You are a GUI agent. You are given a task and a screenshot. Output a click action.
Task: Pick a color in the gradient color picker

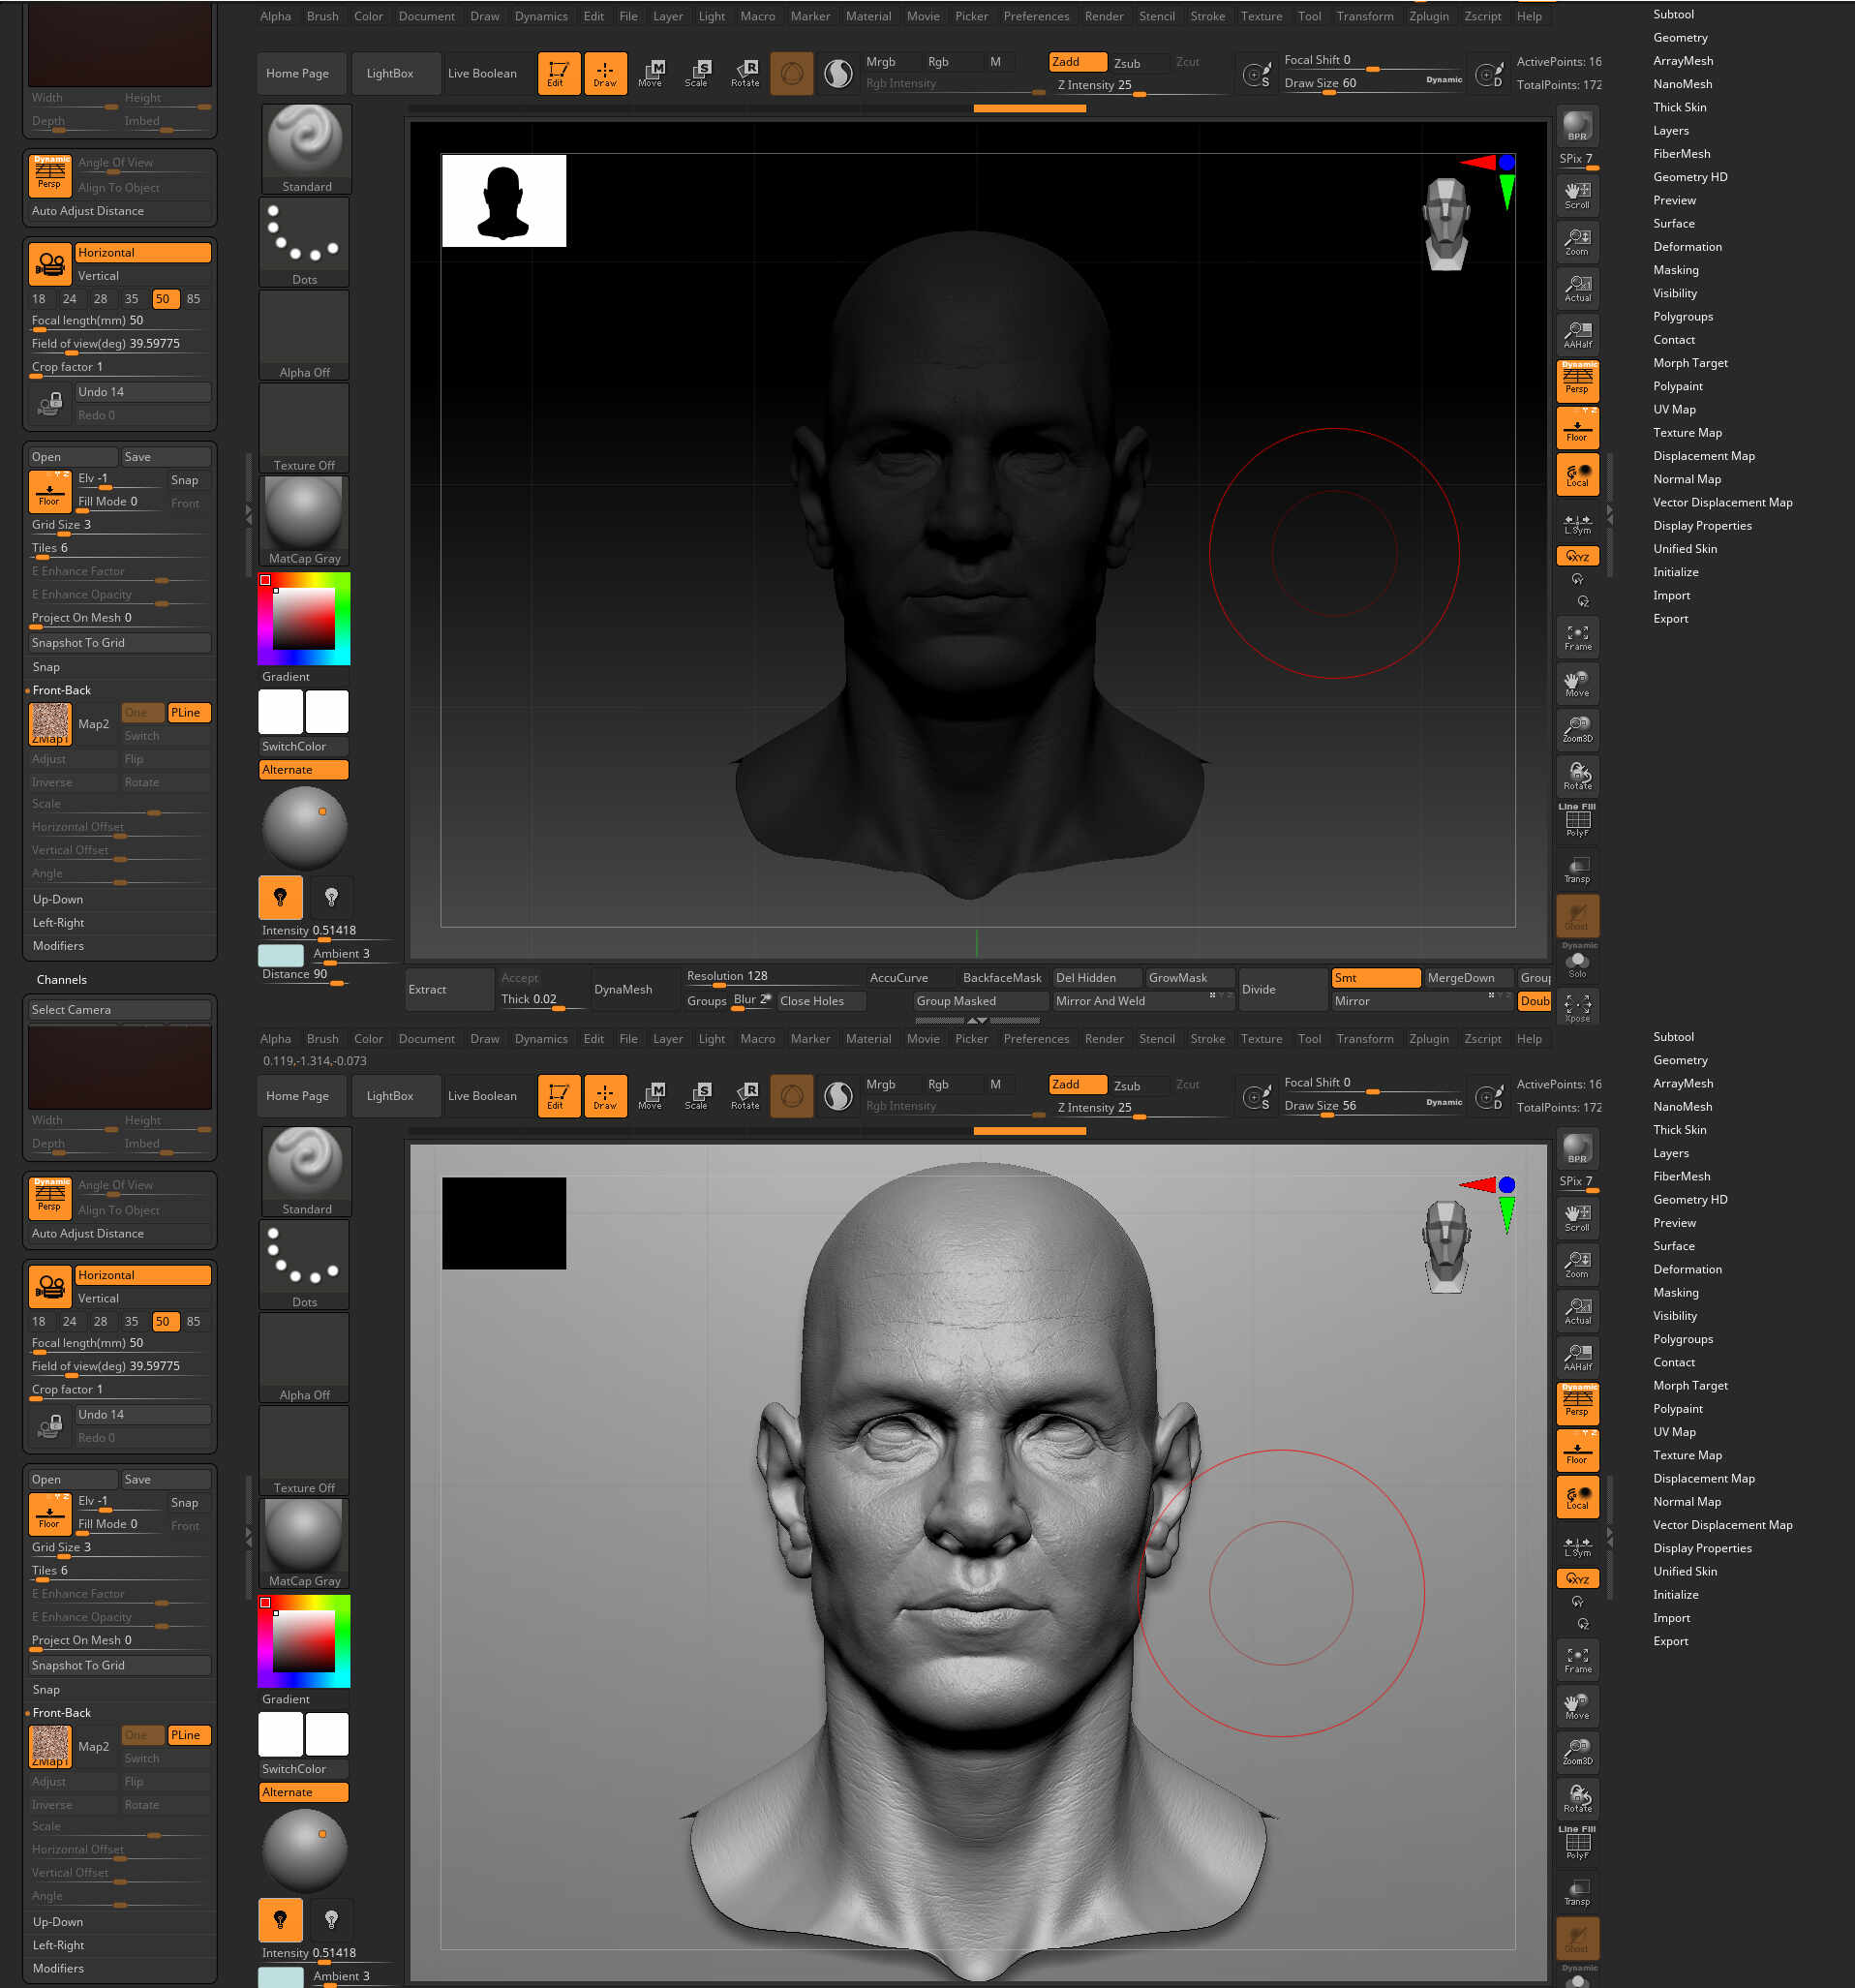tap(305, 620)
